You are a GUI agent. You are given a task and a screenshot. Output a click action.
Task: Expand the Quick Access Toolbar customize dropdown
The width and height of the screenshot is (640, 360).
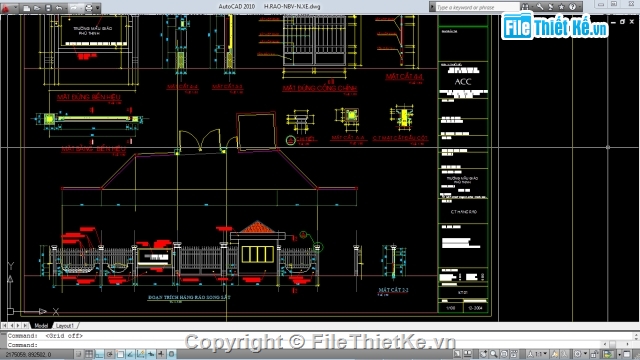(x=97, y=8)
